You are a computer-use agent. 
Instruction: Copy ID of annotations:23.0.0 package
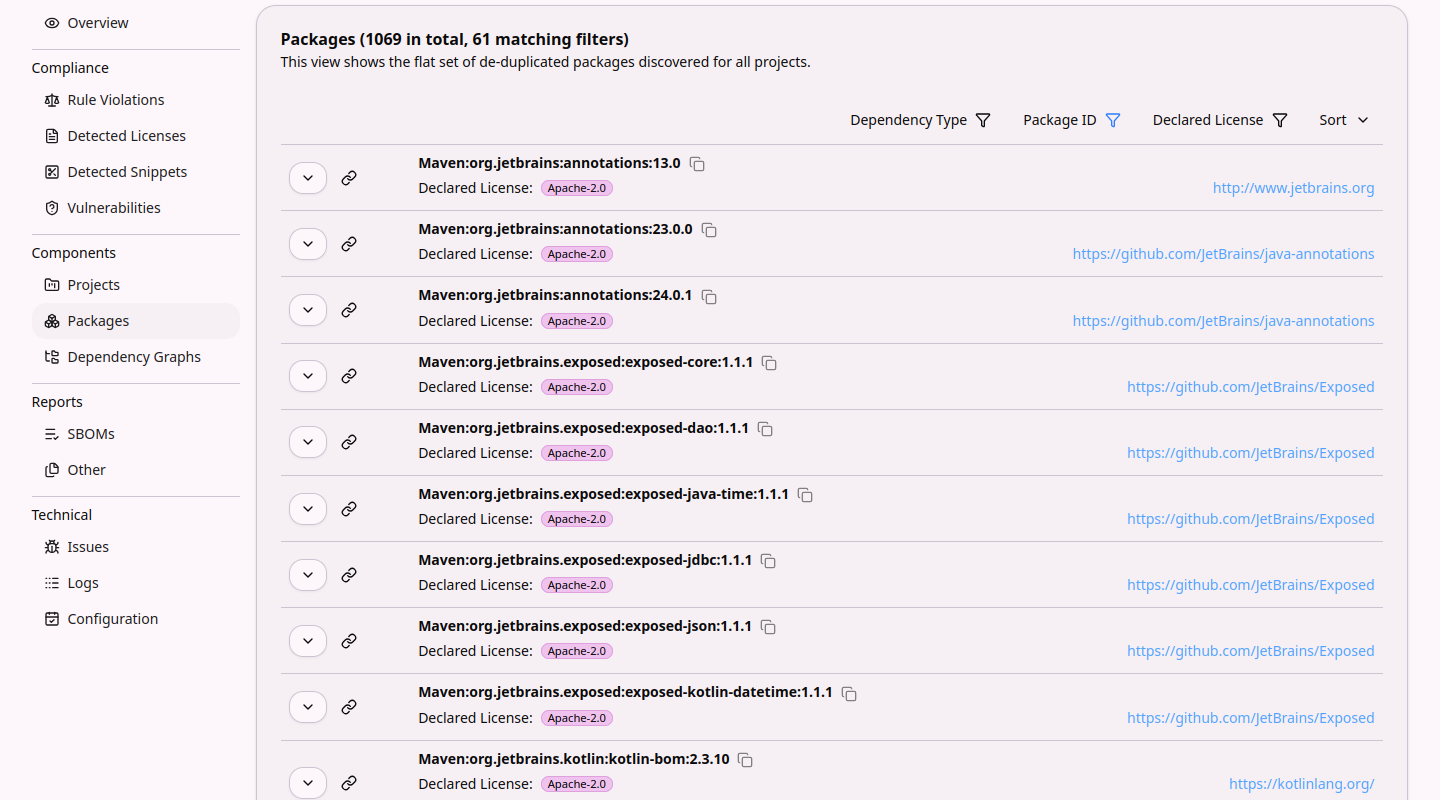709,230
